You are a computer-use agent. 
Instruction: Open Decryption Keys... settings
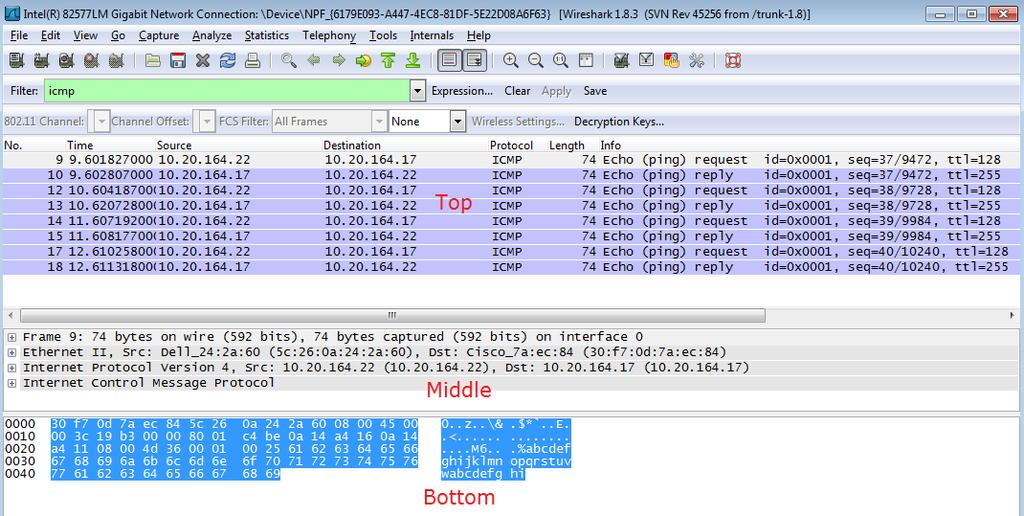click(619, 121)
